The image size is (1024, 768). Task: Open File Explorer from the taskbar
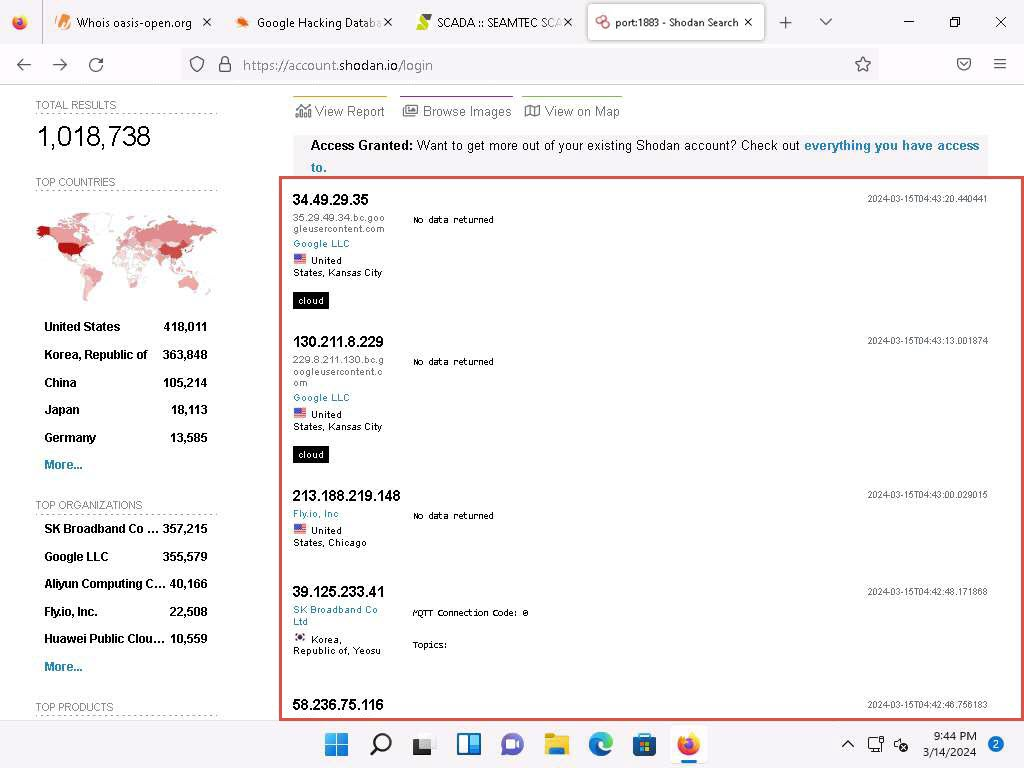(556, 744)
